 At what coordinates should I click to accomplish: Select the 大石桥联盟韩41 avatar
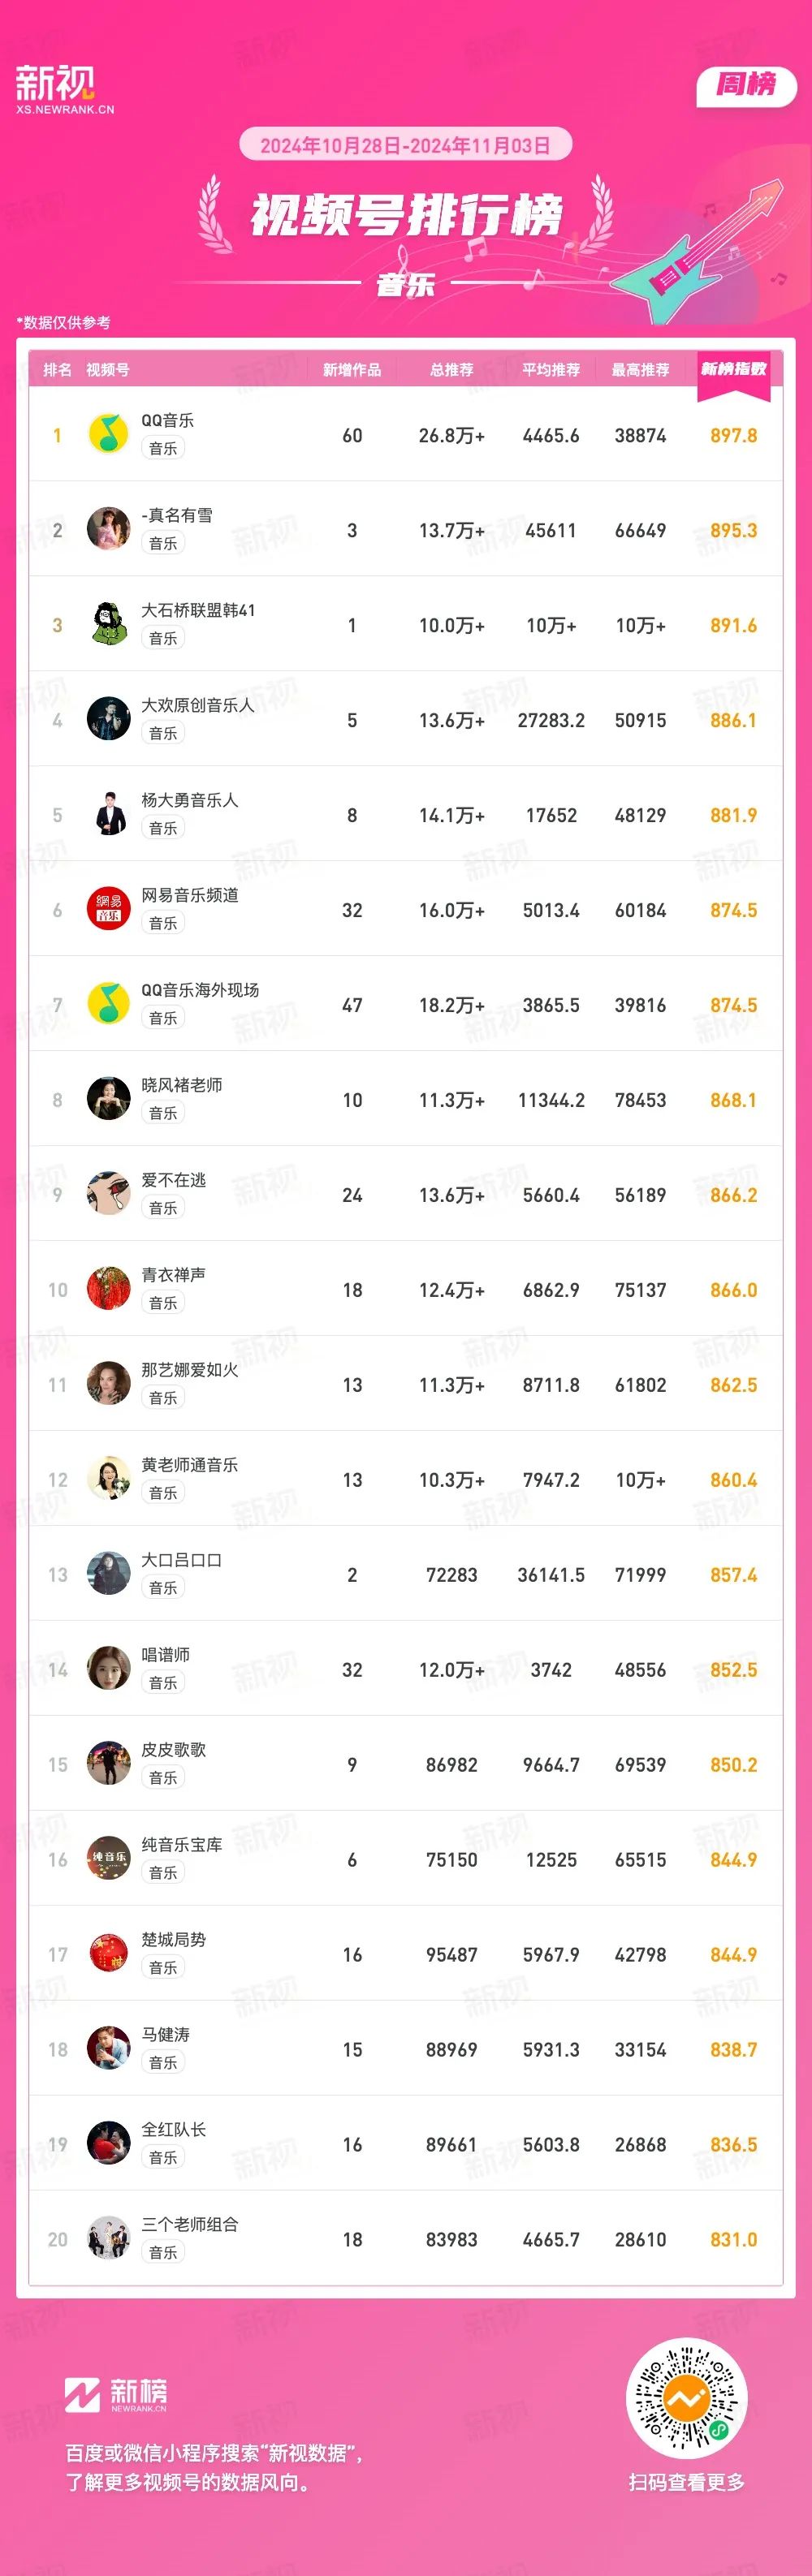click(x=108, y=624)
